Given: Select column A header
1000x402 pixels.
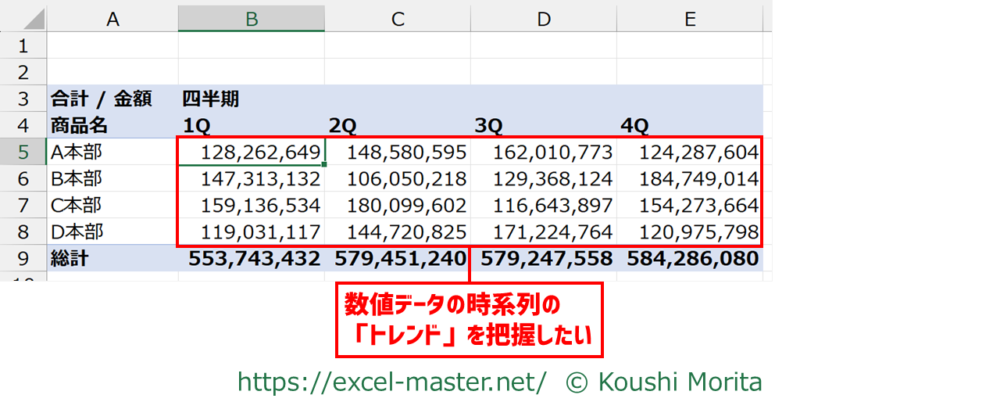Looking at the screenshot, I should [x=111, y=18].
